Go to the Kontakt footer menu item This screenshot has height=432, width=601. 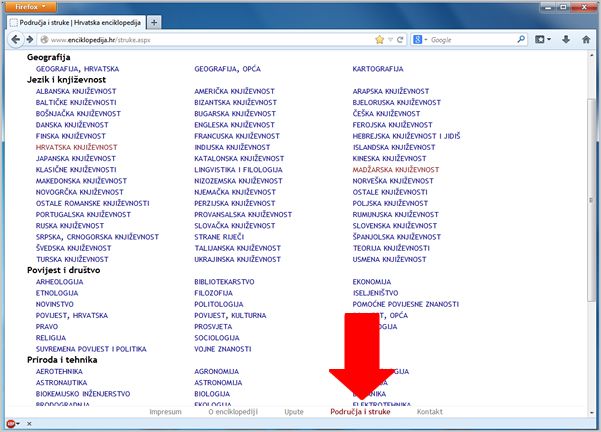[429, 411]
